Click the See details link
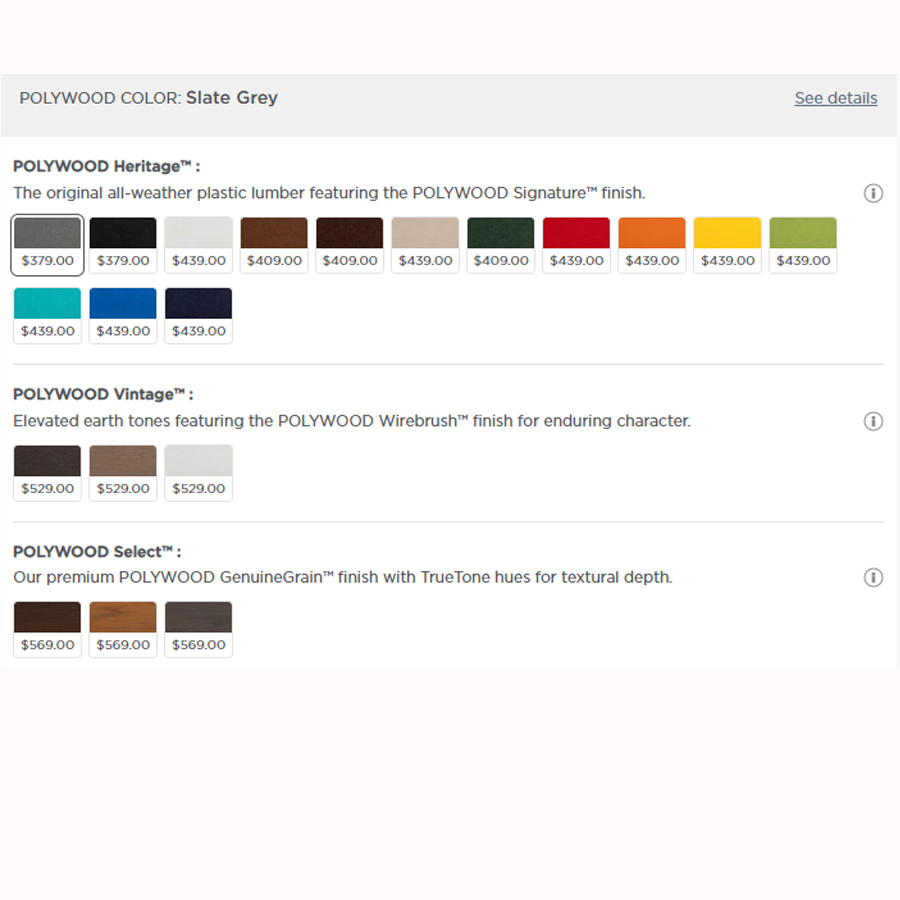This screenshot has height=900, width=900. pos(835,98)
